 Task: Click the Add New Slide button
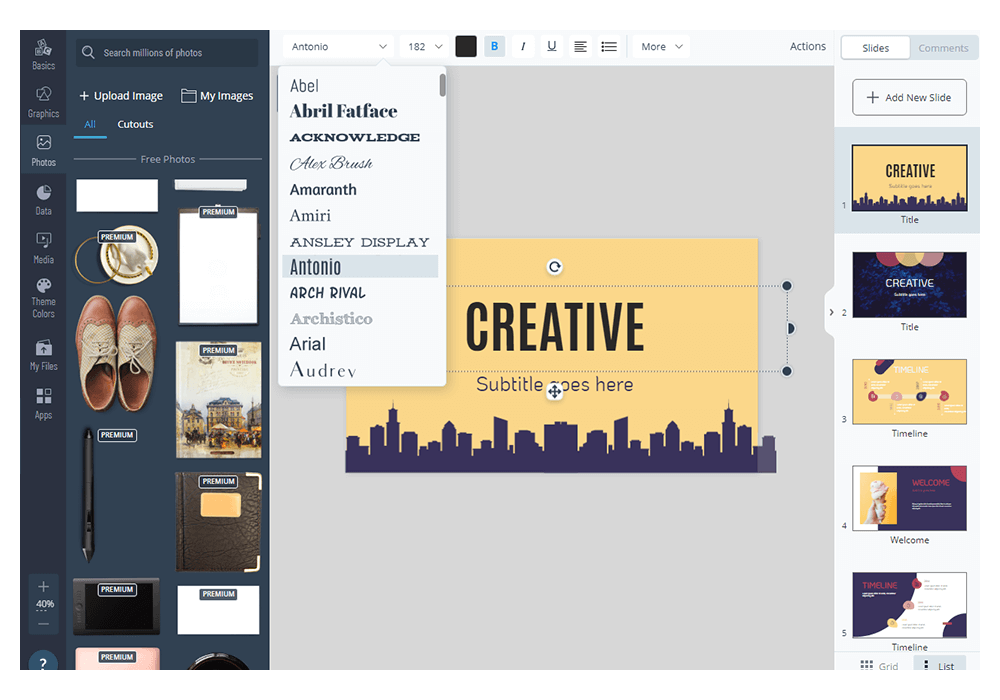point(909,97)
